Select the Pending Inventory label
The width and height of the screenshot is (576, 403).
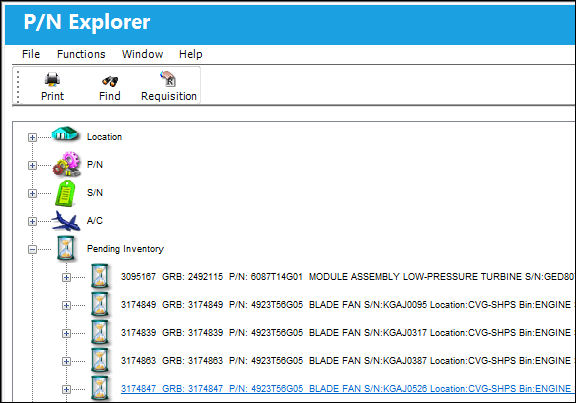point(125,249)
